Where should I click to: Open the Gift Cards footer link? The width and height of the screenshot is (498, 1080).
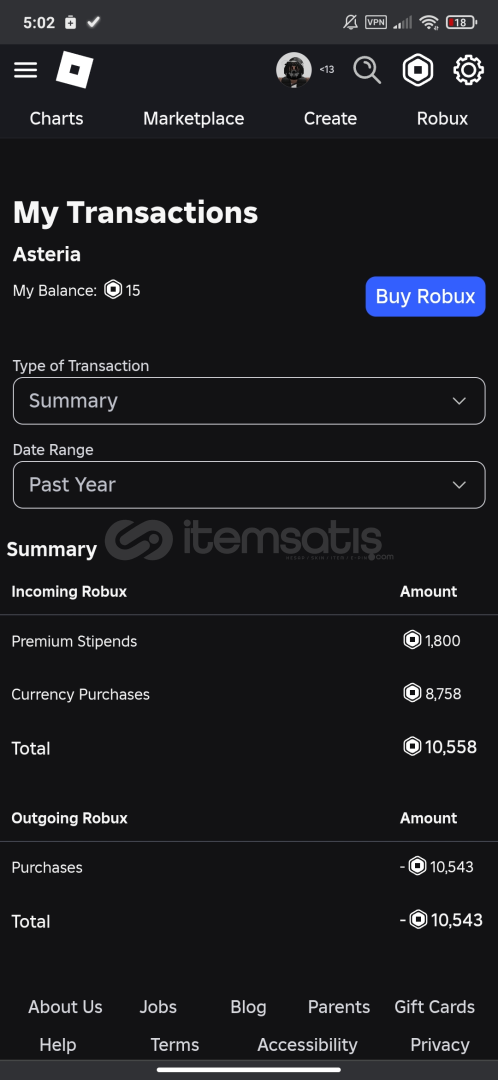pyautogui.click(x=434, y=1007)
